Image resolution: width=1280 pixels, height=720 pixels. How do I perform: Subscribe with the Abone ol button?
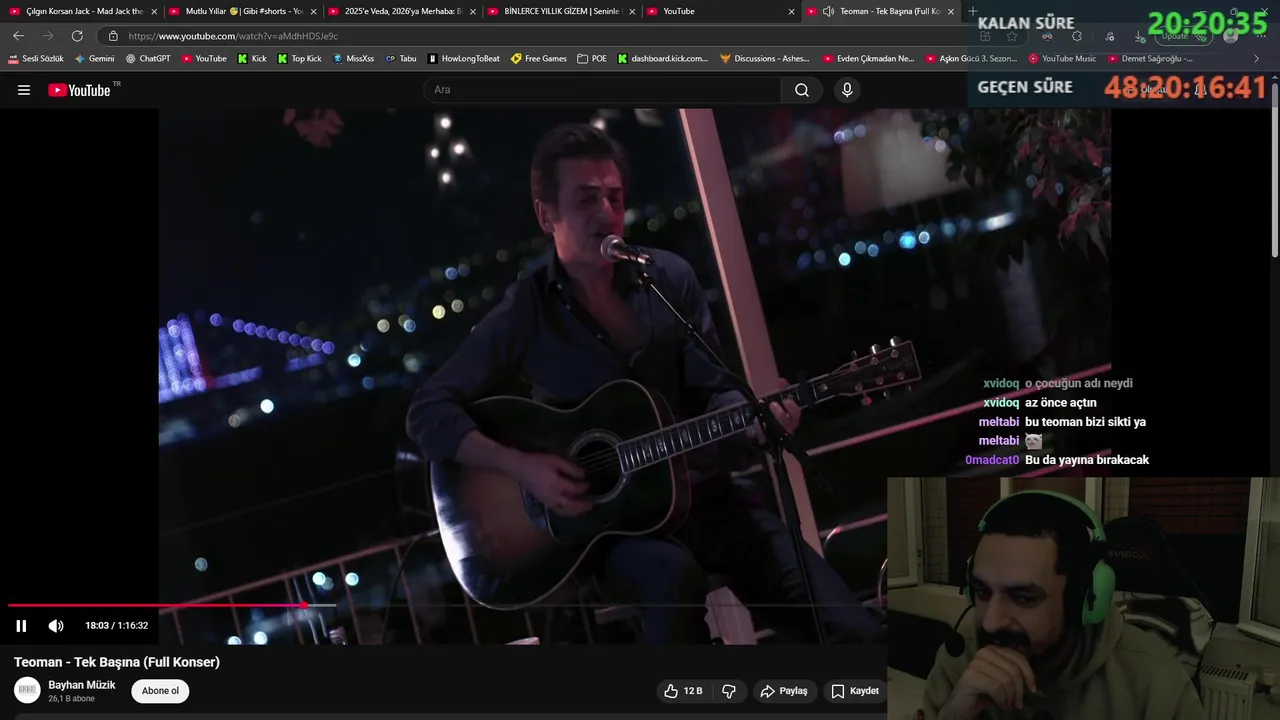pyautogui.click(x=160, y=691)
